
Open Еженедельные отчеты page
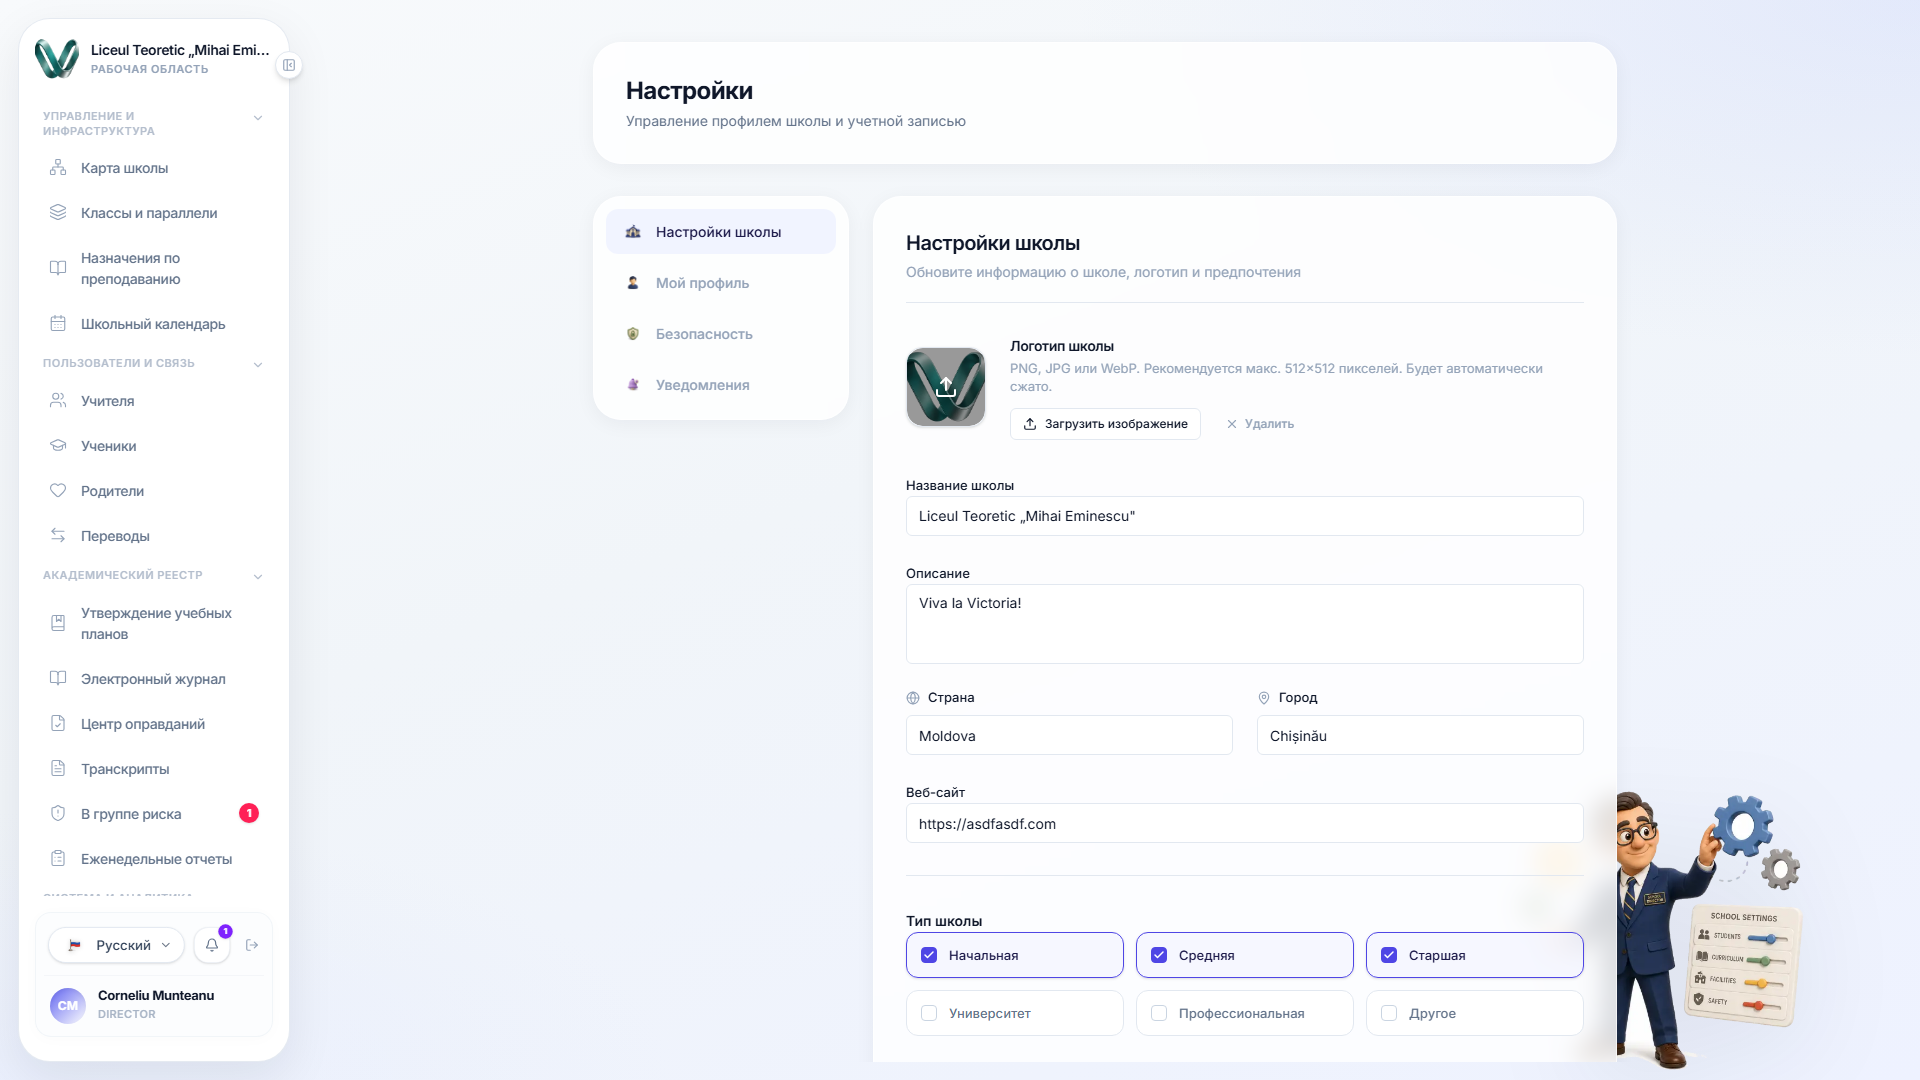(x=154, y=859)
